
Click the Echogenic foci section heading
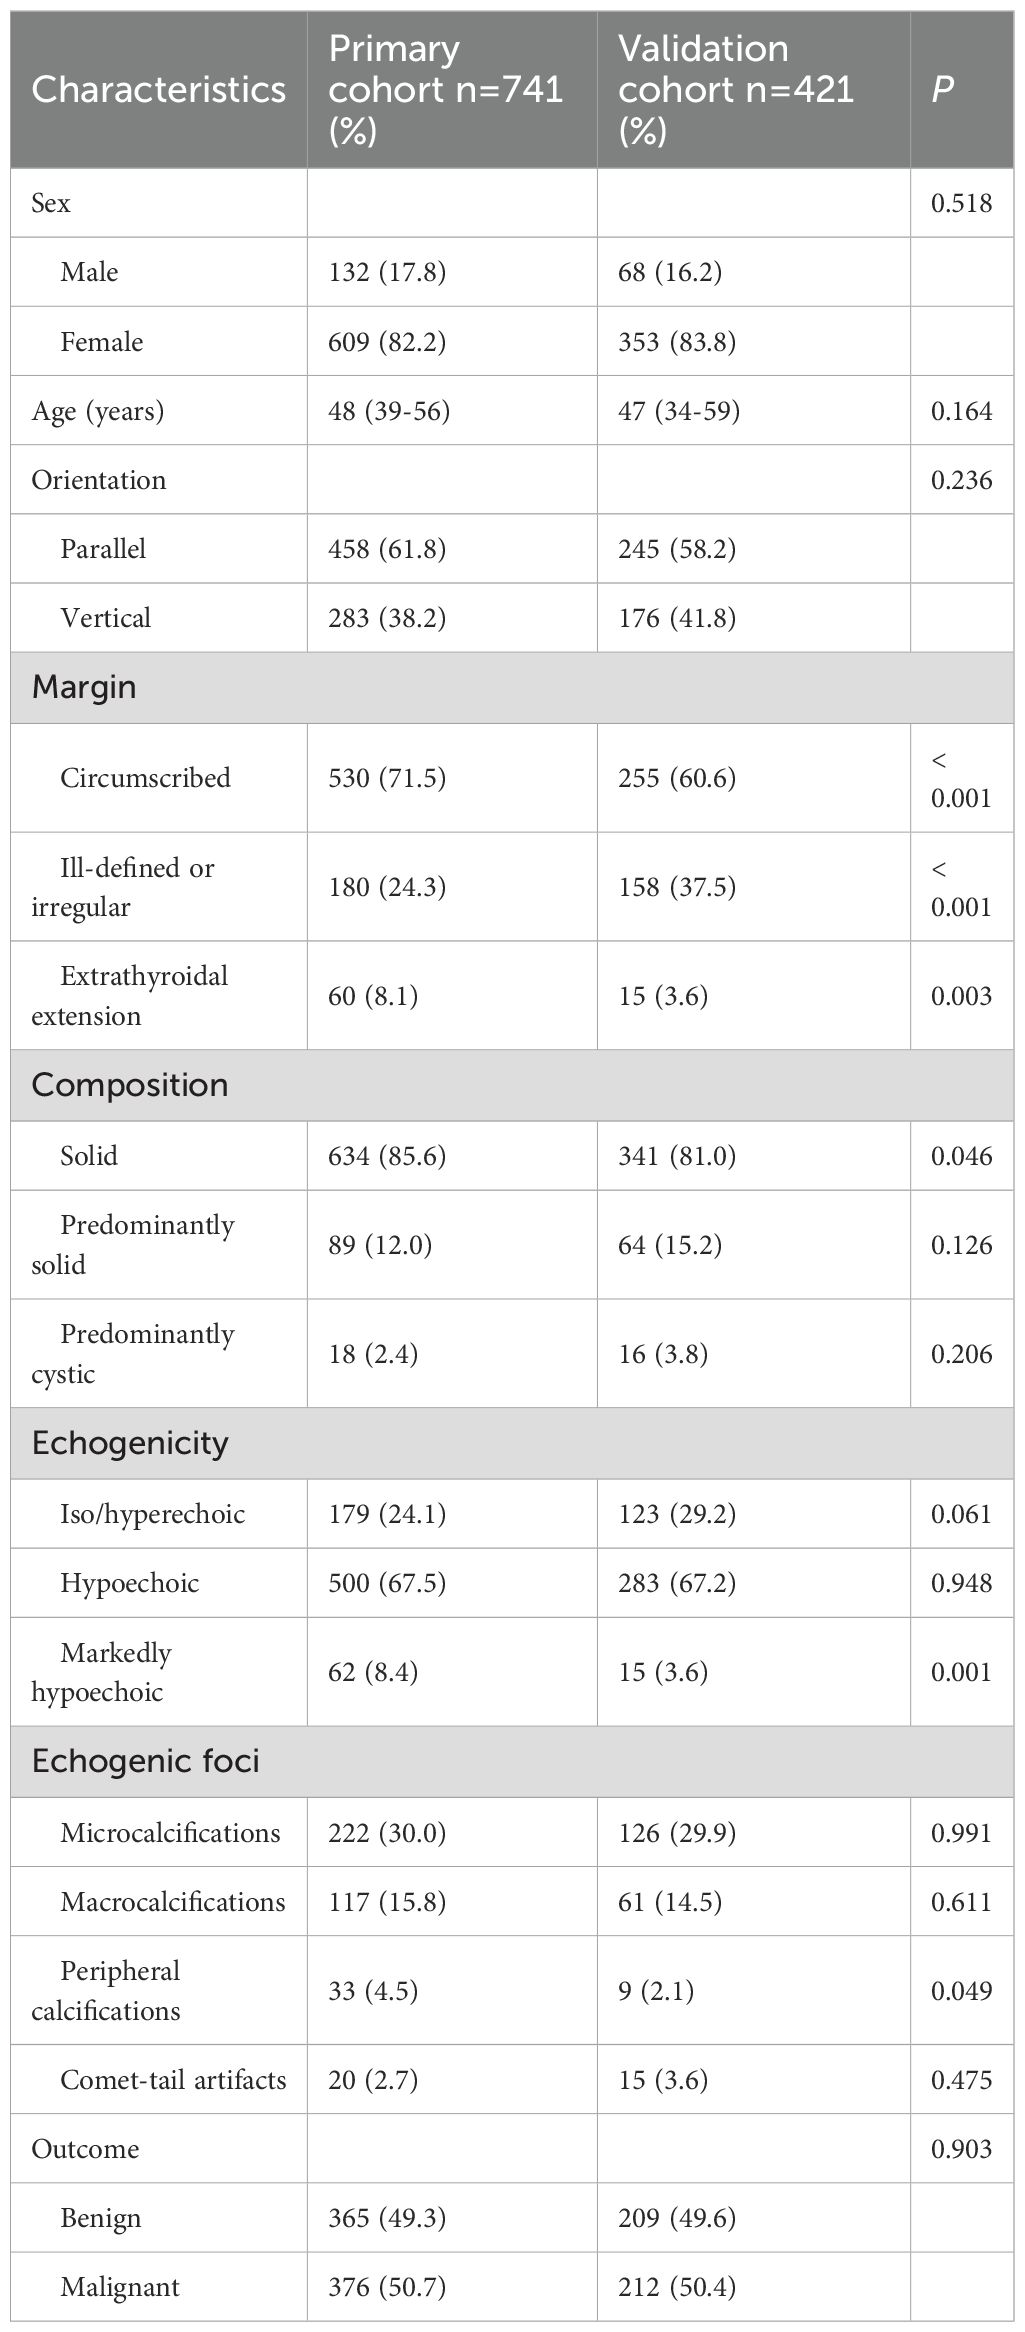(145, 1761)
